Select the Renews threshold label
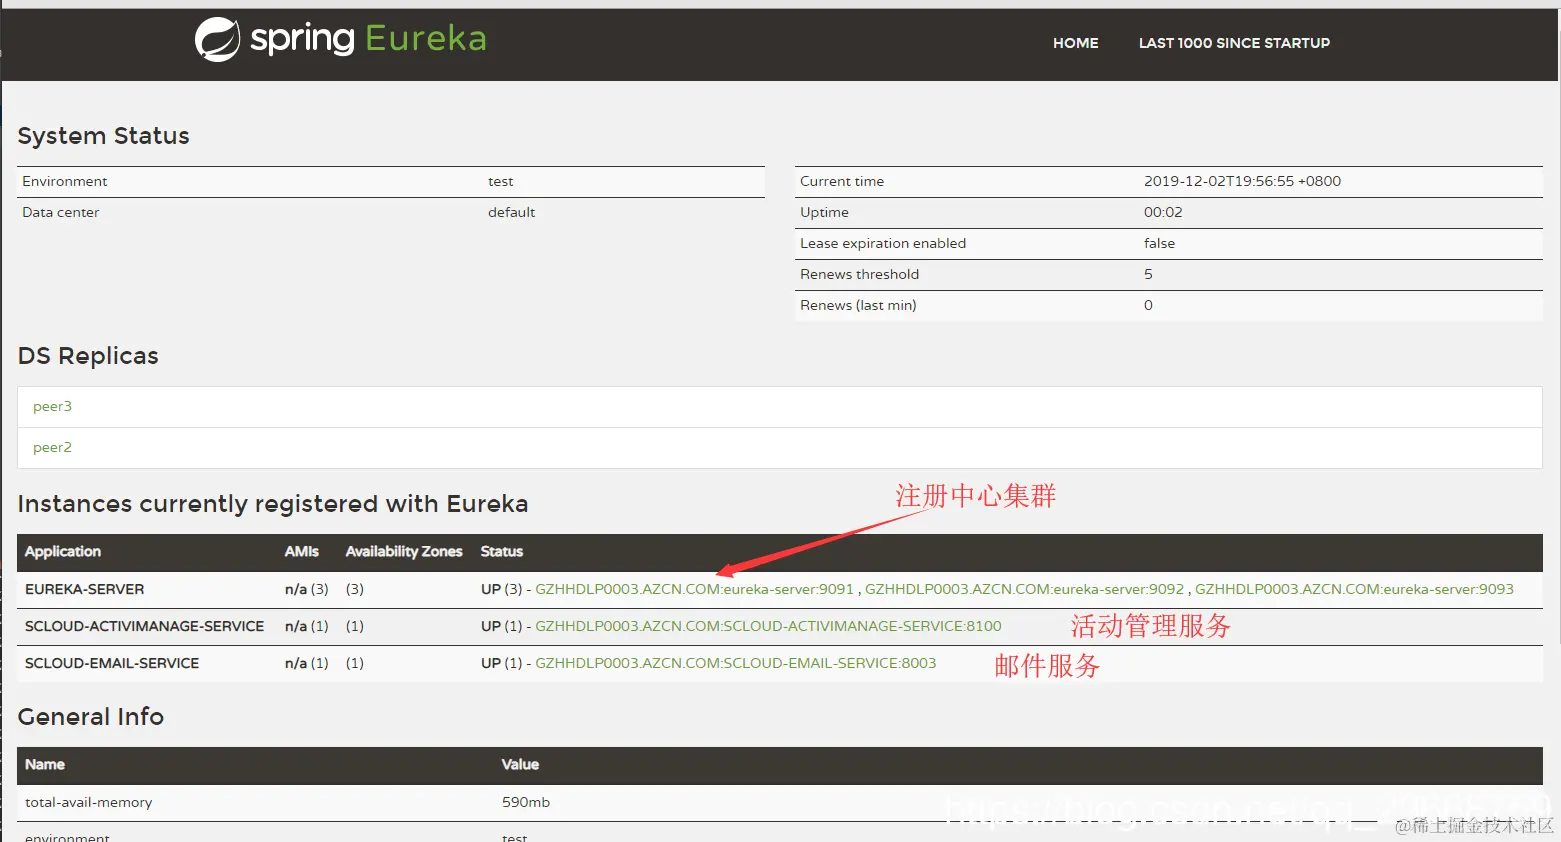Image resolution: width=1561 pixels, height=842 pixels. pos(859,274)
